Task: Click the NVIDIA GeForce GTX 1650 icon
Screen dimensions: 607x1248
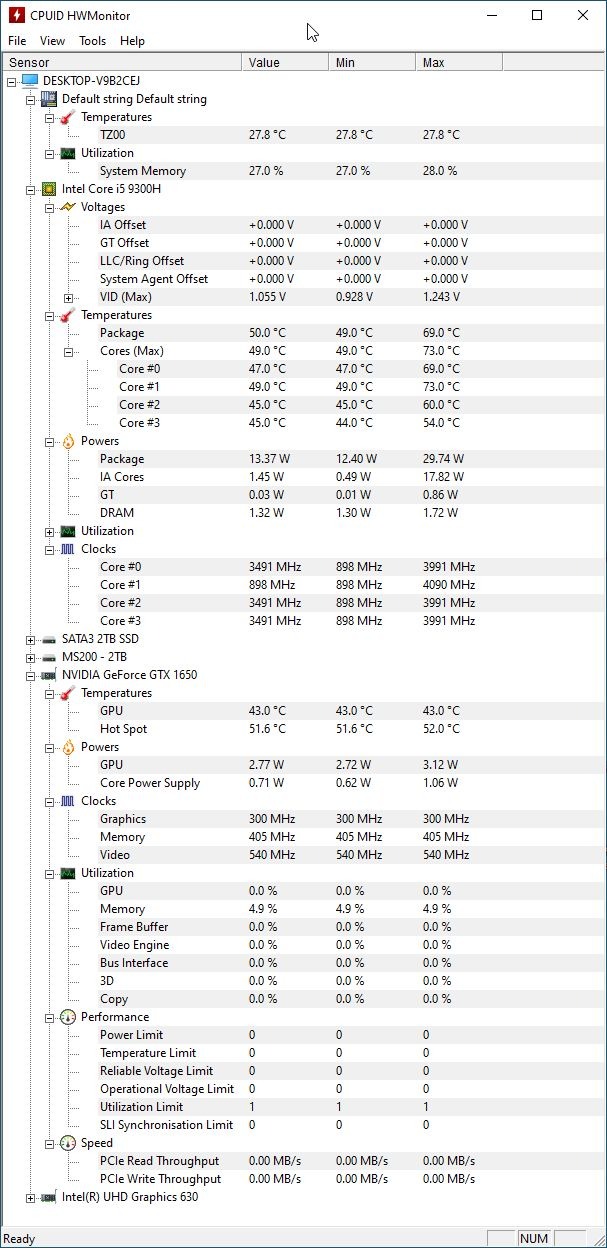Action: click(49, 675)
